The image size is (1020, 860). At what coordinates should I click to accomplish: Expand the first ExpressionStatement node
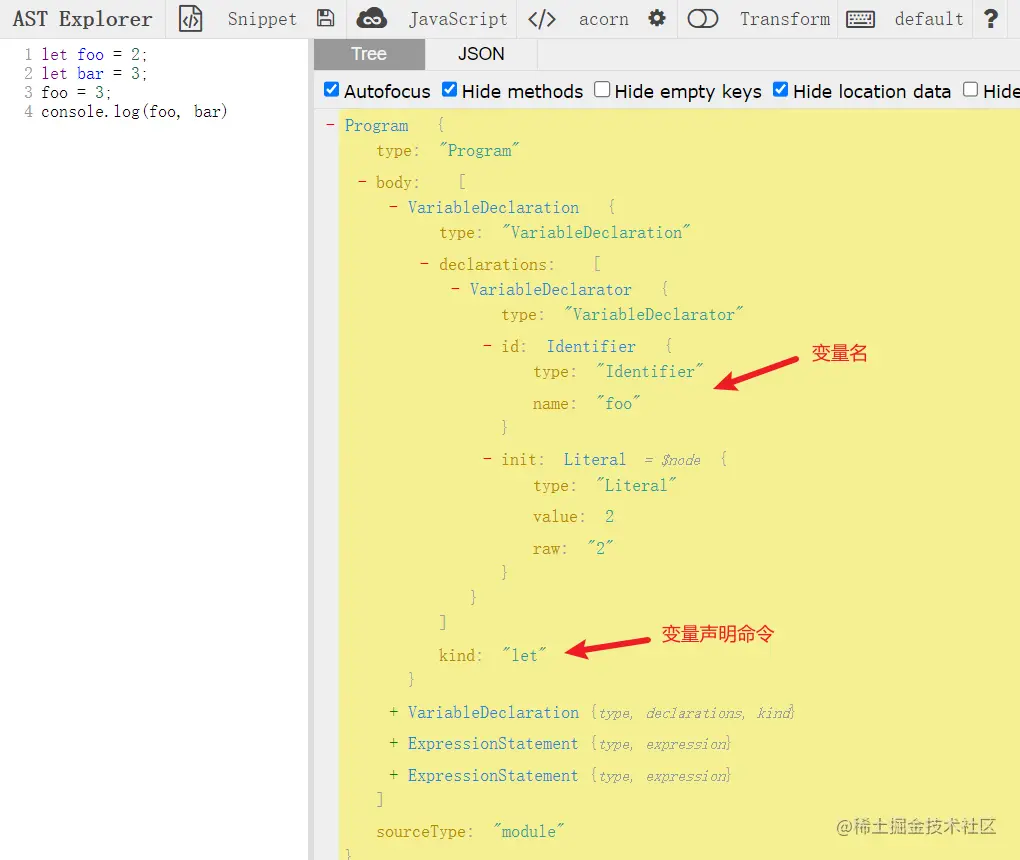[394, 743]
